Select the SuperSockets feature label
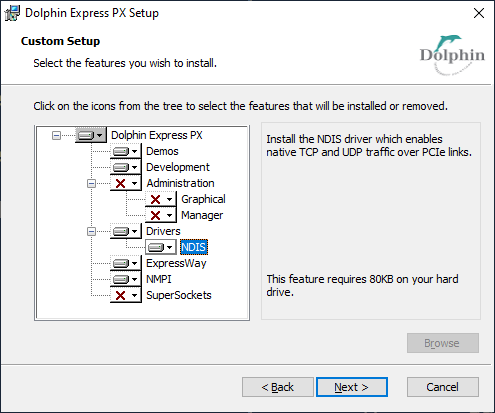The image size is (495, 413). point(179,295)
